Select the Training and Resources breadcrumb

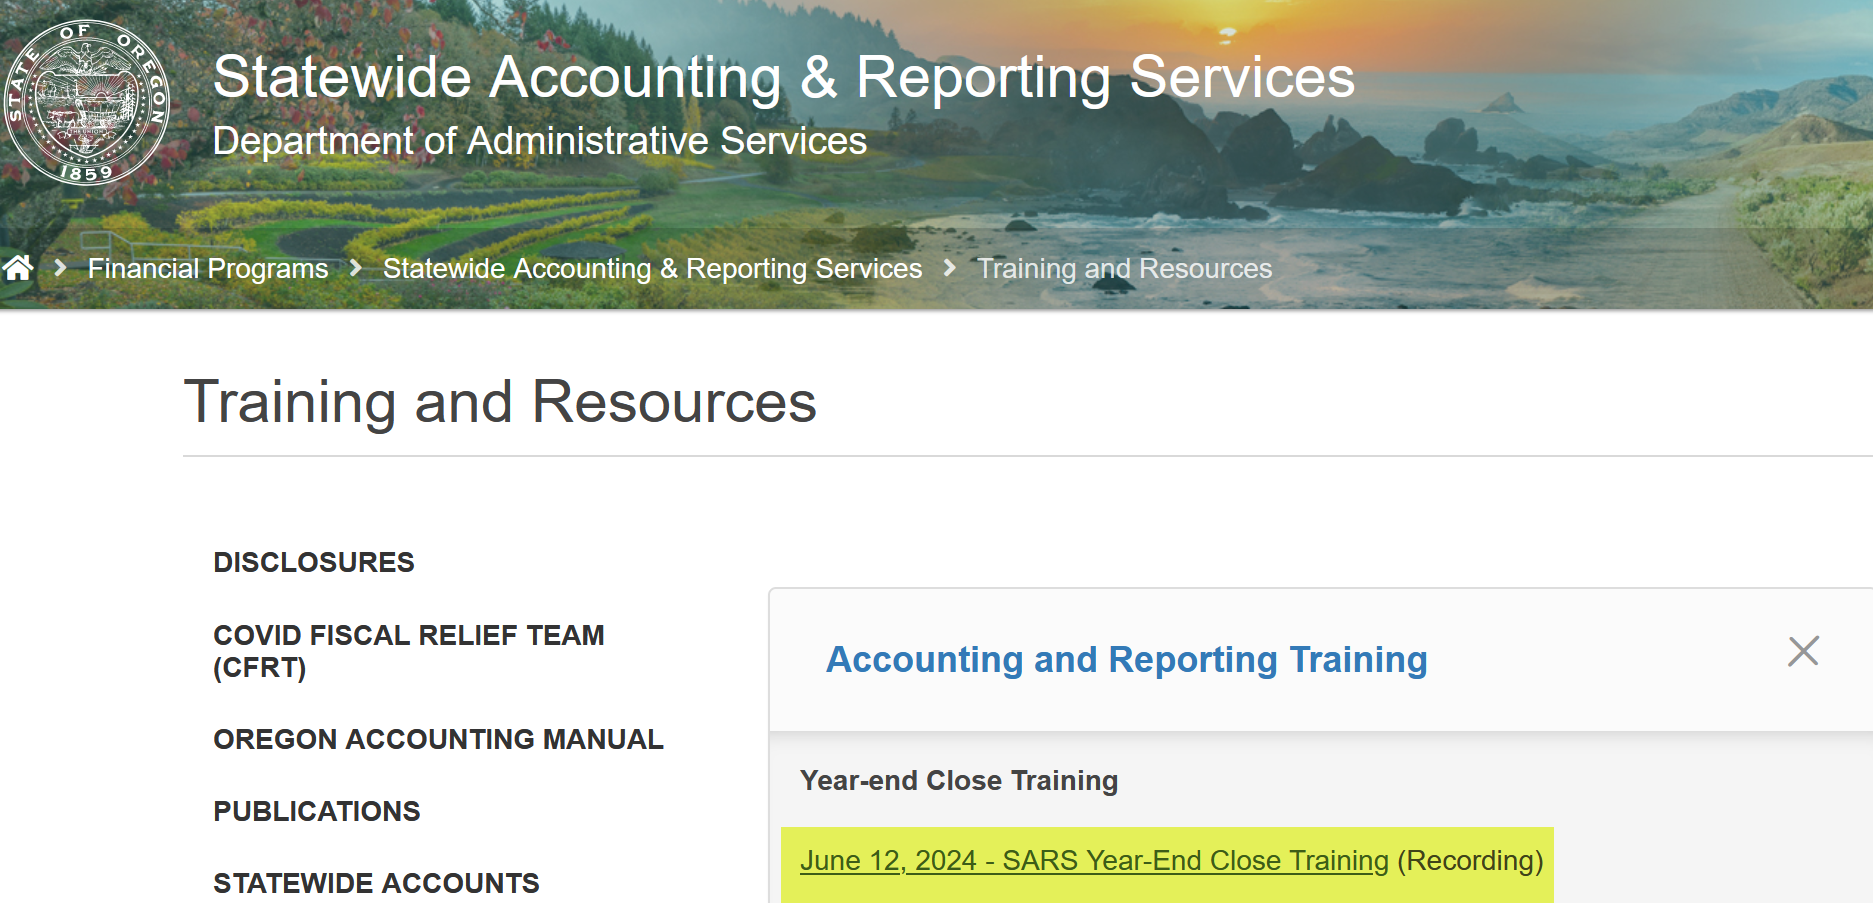coord(1124,268)
